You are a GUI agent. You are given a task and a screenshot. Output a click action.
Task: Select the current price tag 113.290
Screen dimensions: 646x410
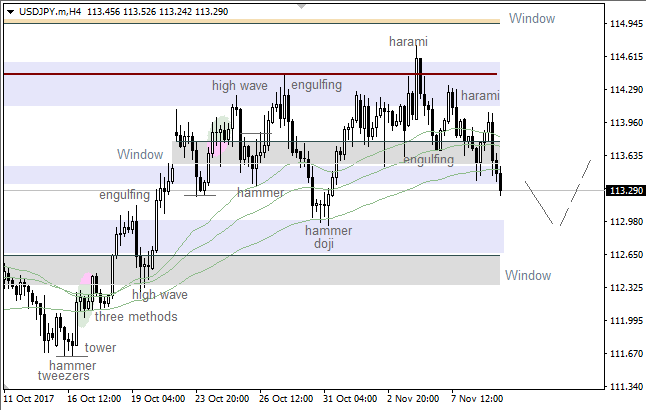pyautogui.click(x=625, y=190)
